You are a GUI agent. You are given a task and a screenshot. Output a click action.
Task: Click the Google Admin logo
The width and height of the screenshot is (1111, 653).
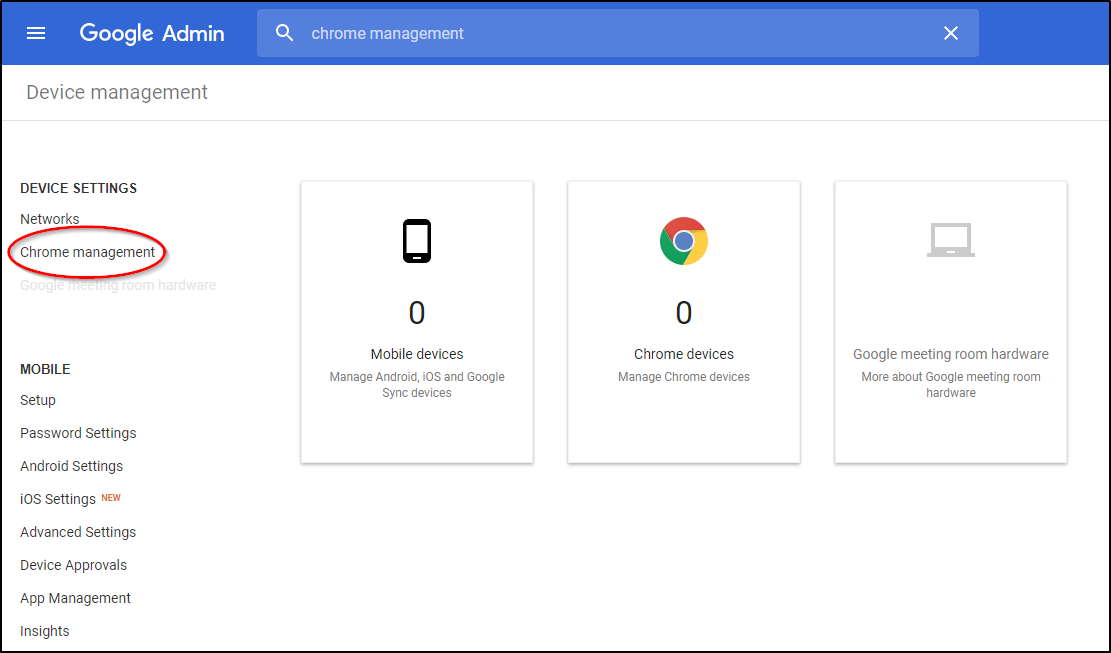(x=152, y=33)
